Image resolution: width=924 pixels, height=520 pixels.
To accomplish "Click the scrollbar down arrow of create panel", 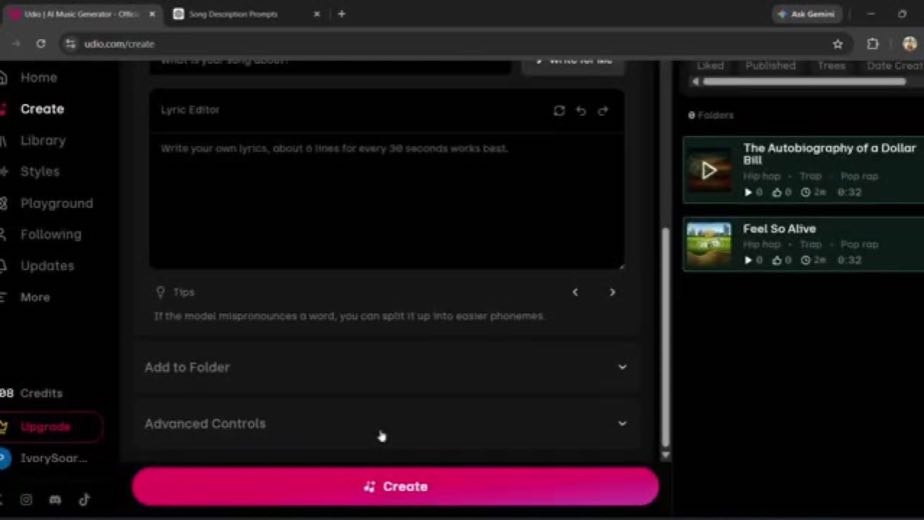I will (665, 455).
